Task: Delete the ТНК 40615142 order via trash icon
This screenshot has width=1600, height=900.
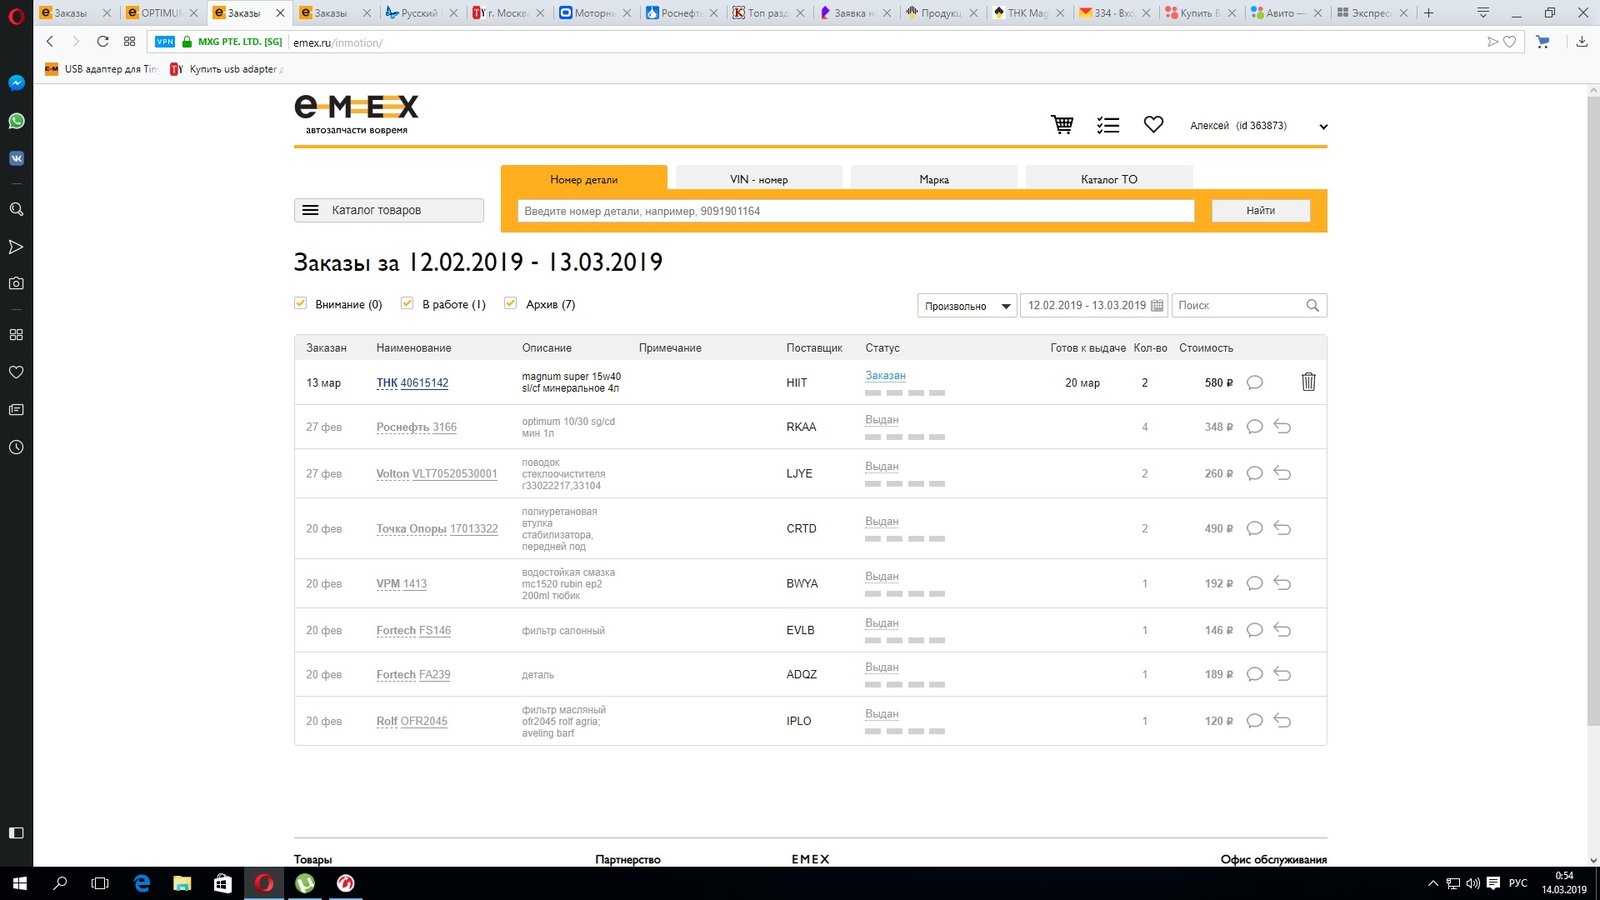Action: 1308,382
